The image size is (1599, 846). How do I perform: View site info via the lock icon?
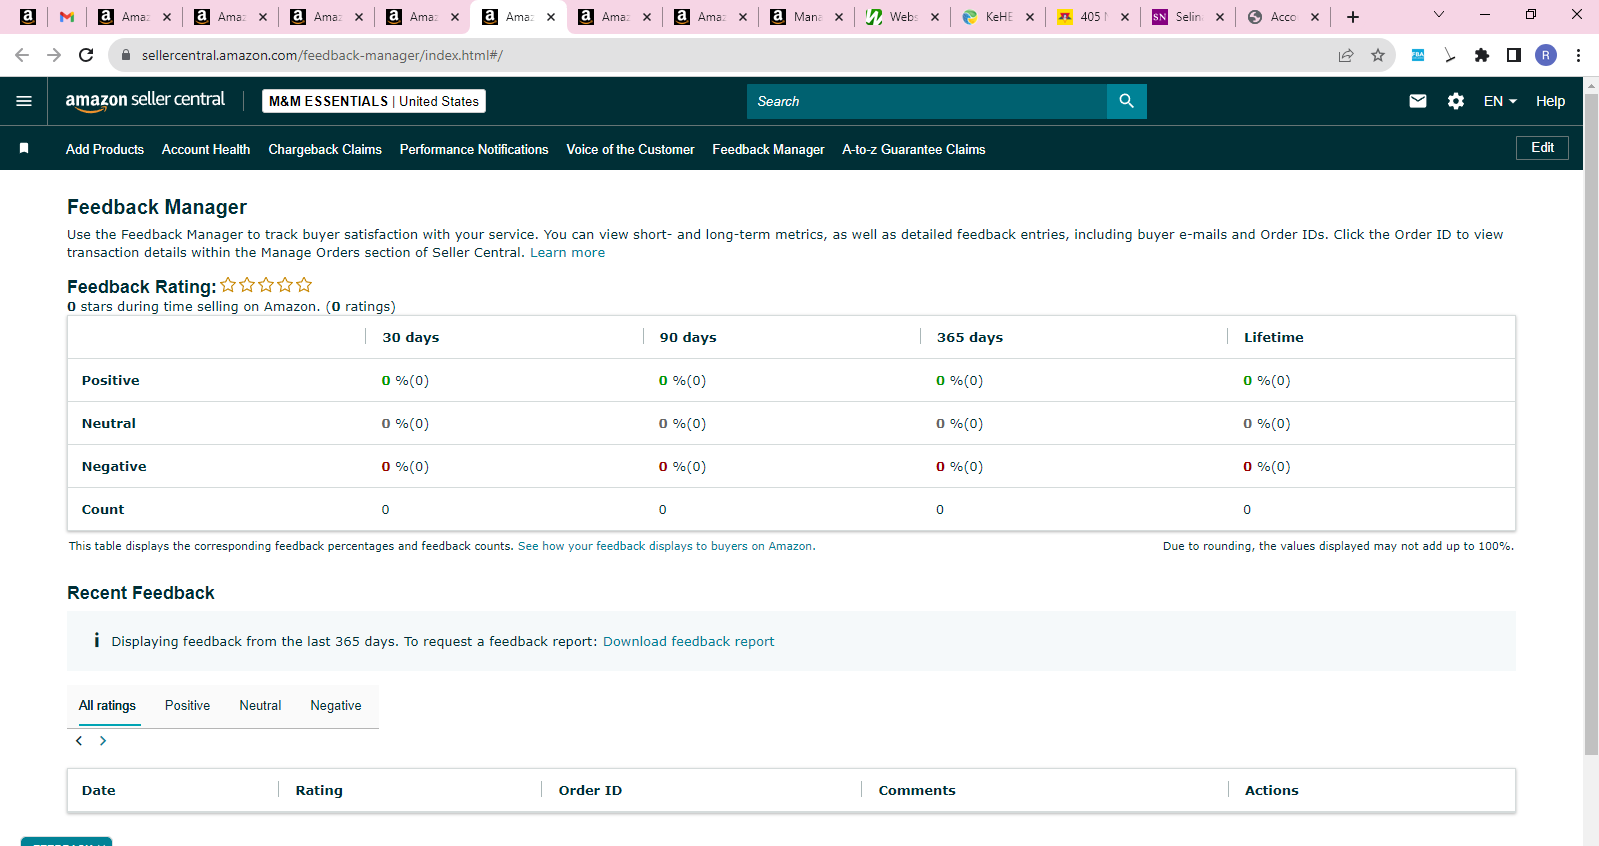click(x=126, y=55)
